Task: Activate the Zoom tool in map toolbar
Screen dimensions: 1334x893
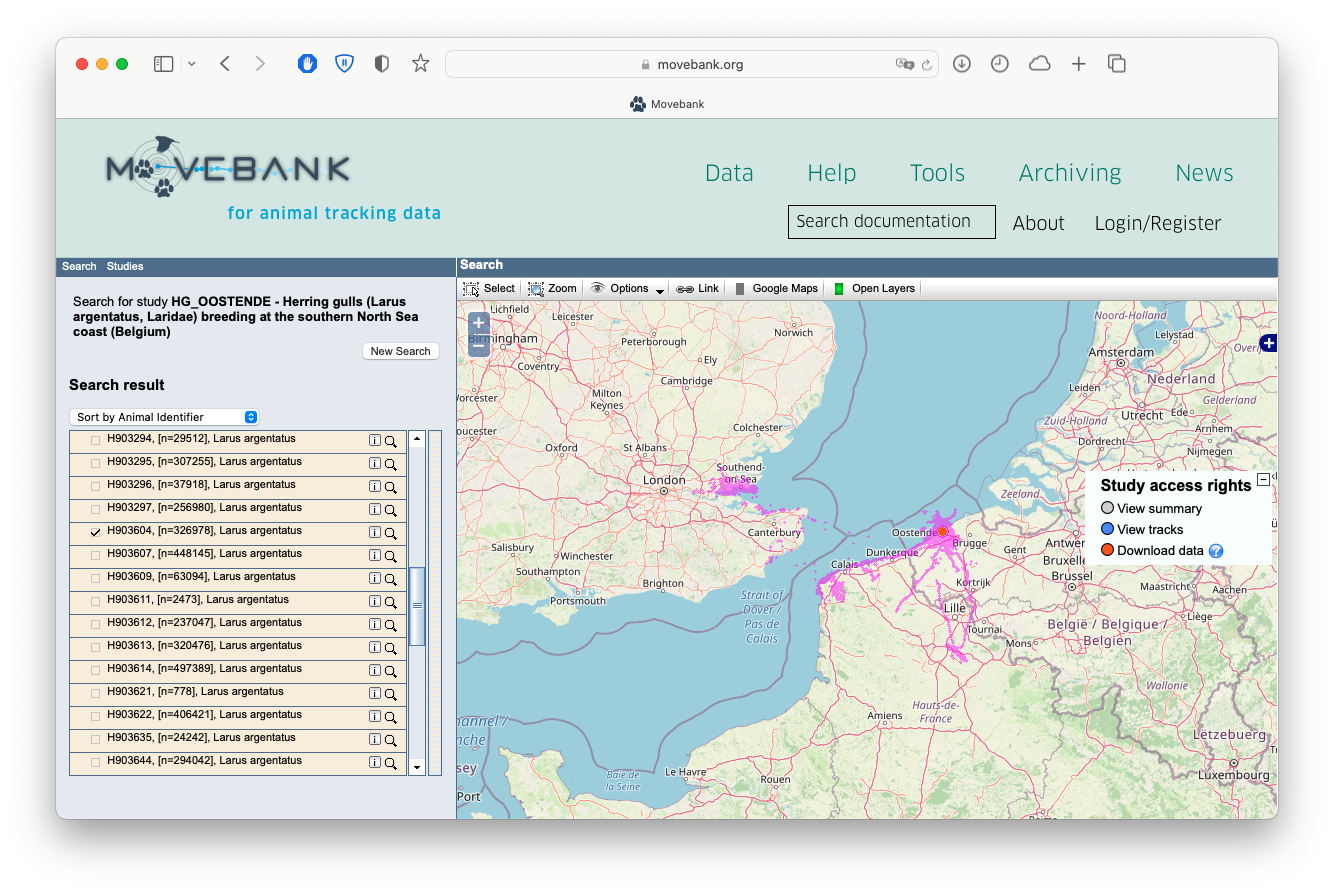Action: coord(552,288)
